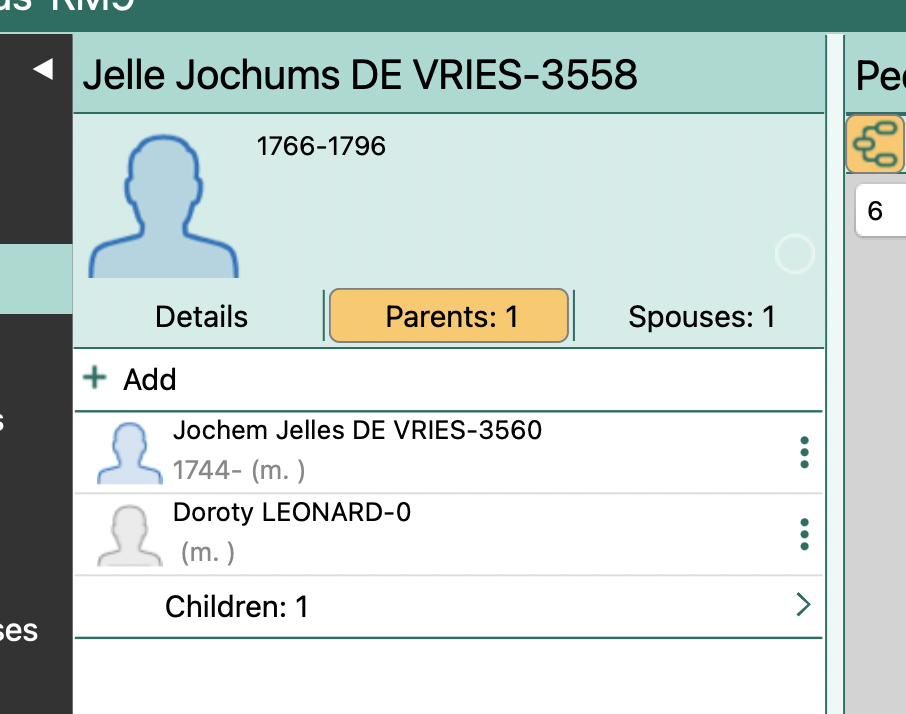Click the generations field showing 6
This screenshot has height=714, width=906.
click(x=880, y=211)
